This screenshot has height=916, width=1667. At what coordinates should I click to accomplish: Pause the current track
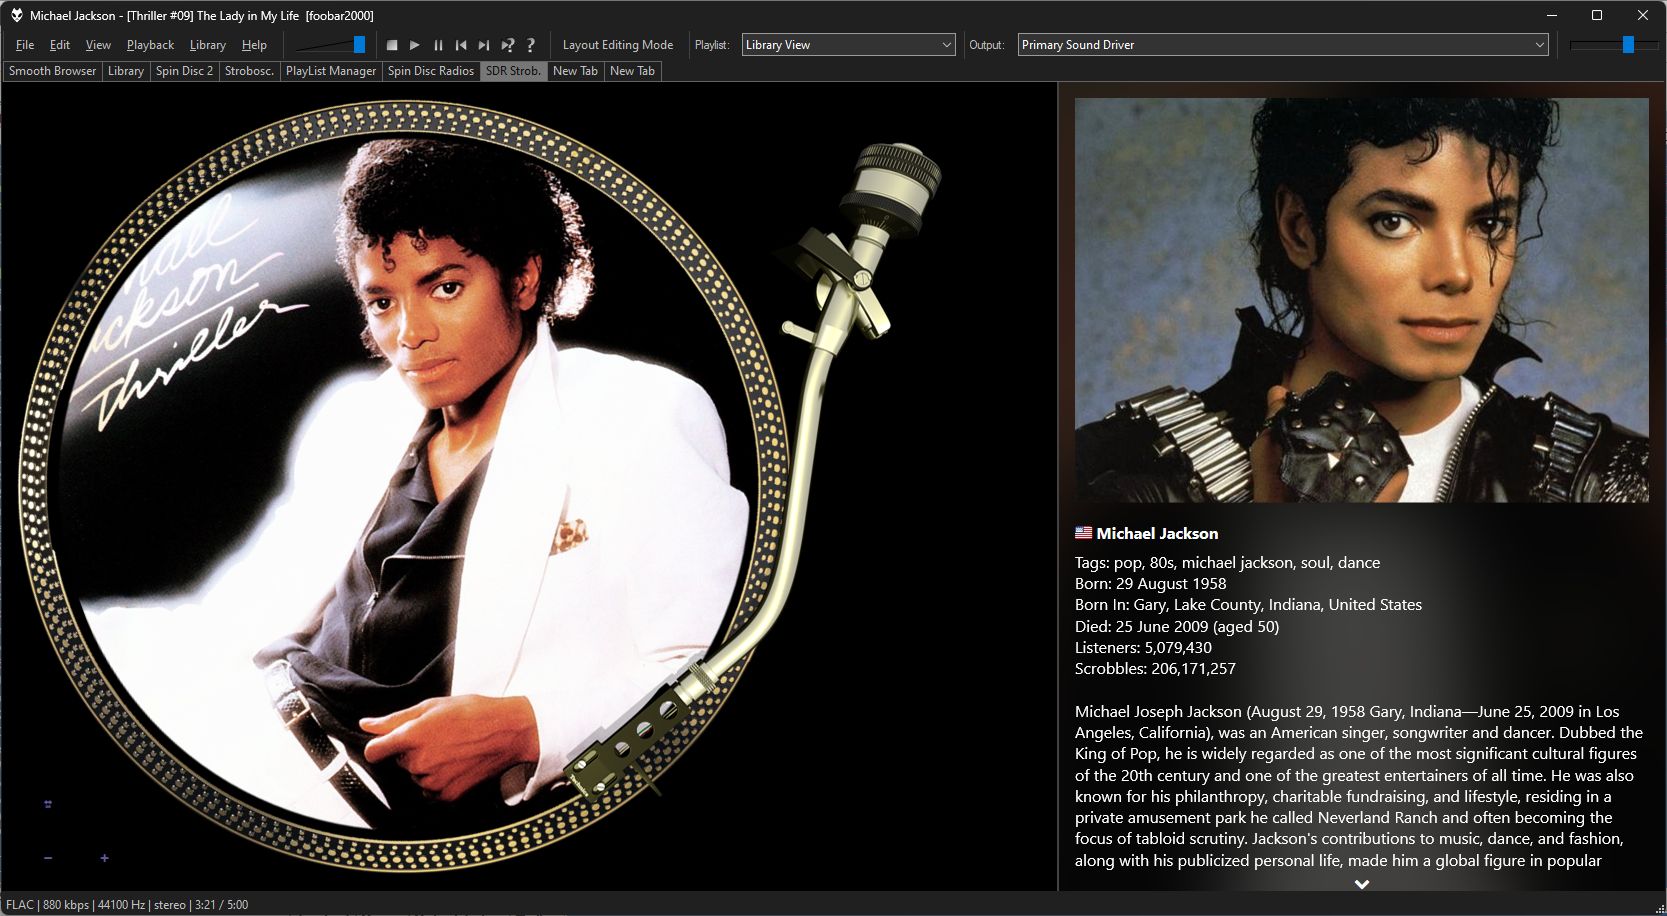pos(438,45)
